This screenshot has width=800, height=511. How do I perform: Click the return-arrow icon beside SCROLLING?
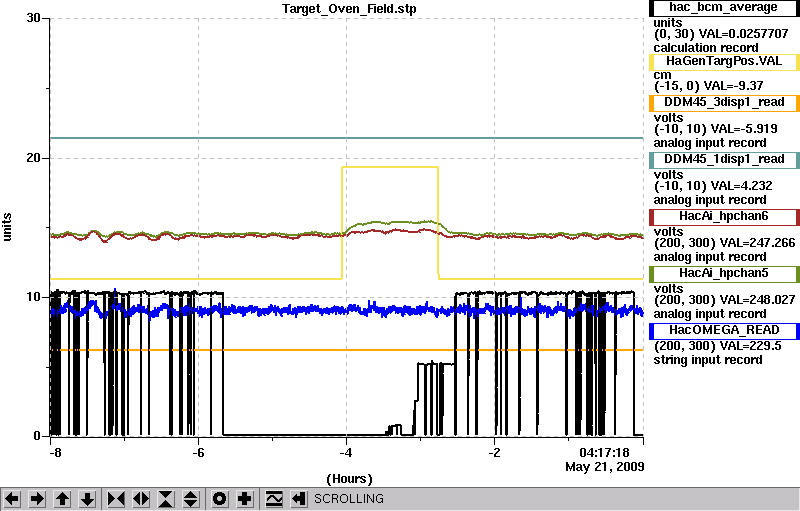(x=298, y=498)
